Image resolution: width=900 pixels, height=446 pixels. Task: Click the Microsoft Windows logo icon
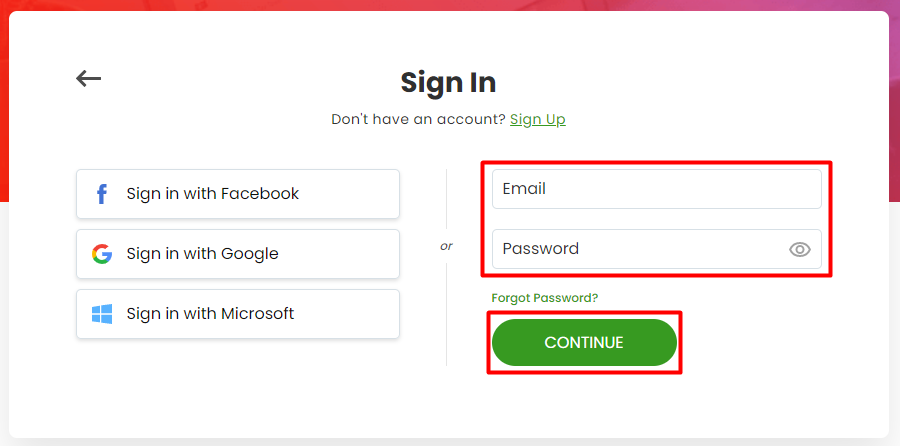click(102, 314)
